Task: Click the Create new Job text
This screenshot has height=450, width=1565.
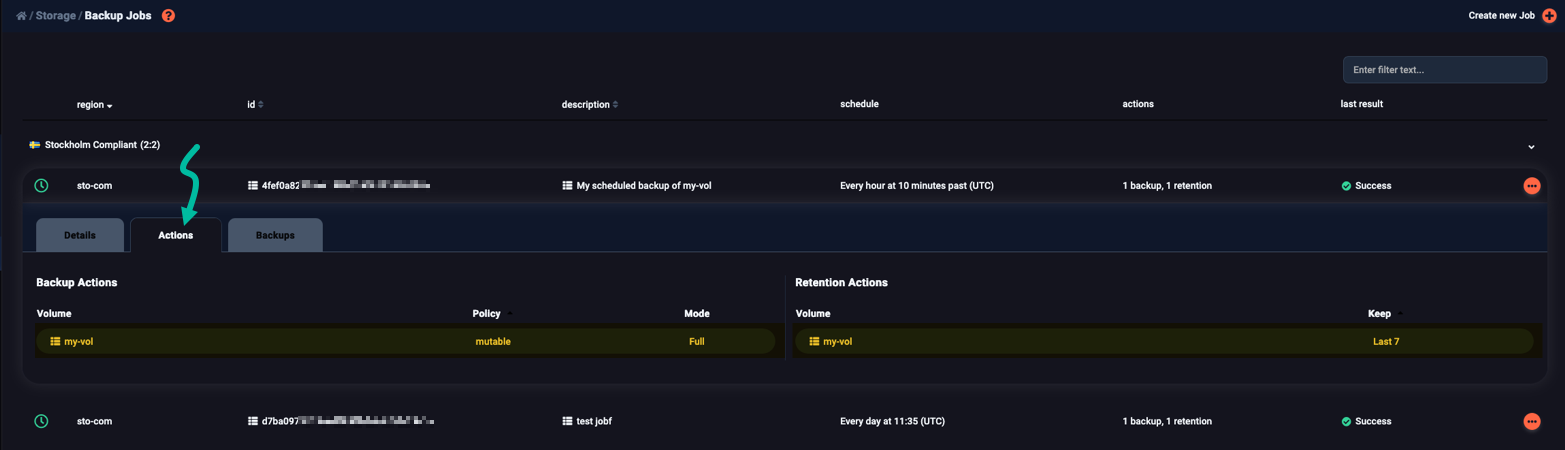Action: (x=1501, y=16)
